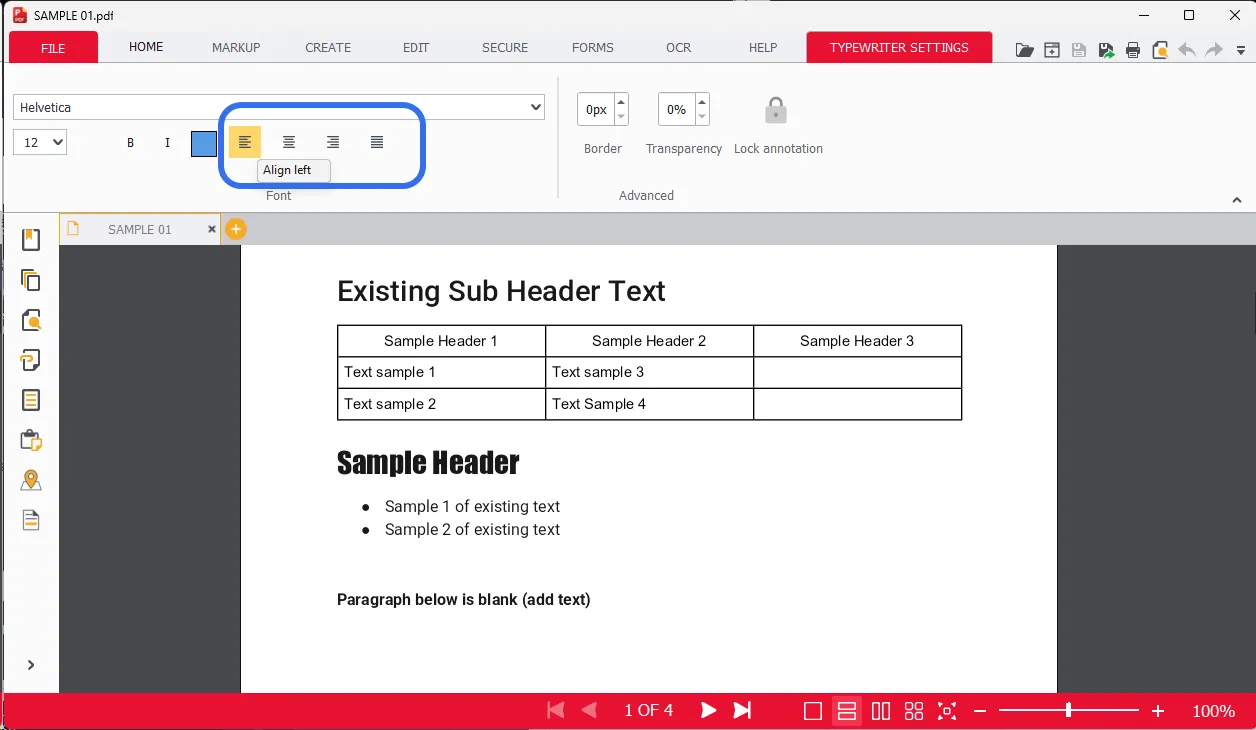The width and height of the screenshot is (1256, 730).
Task: Click the Save As disk with green arrow
Action: tap(1106, 50)
